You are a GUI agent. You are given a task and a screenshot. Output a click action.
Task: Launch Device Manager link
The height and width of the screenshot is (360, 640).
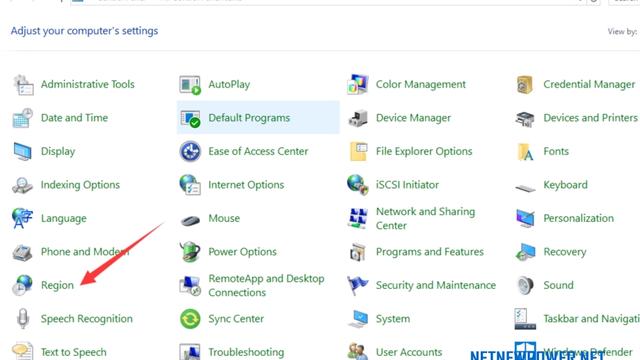[x=413, y=118]
